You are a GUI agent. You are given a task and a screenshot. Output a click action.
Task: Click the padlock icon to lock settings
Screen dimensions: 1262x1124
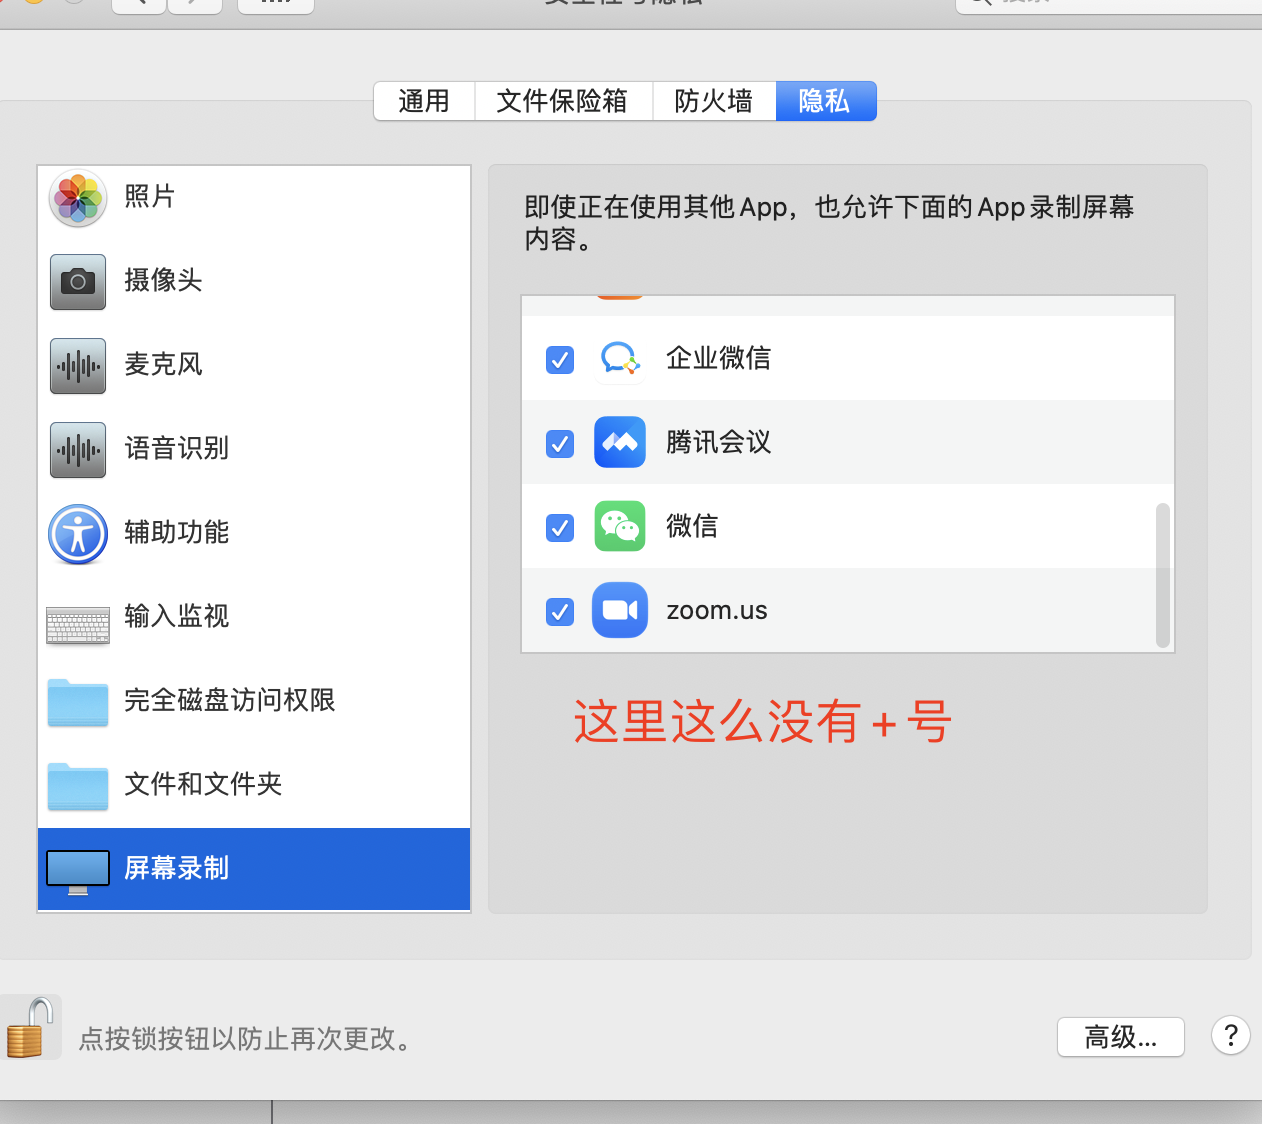(28, 1028)
